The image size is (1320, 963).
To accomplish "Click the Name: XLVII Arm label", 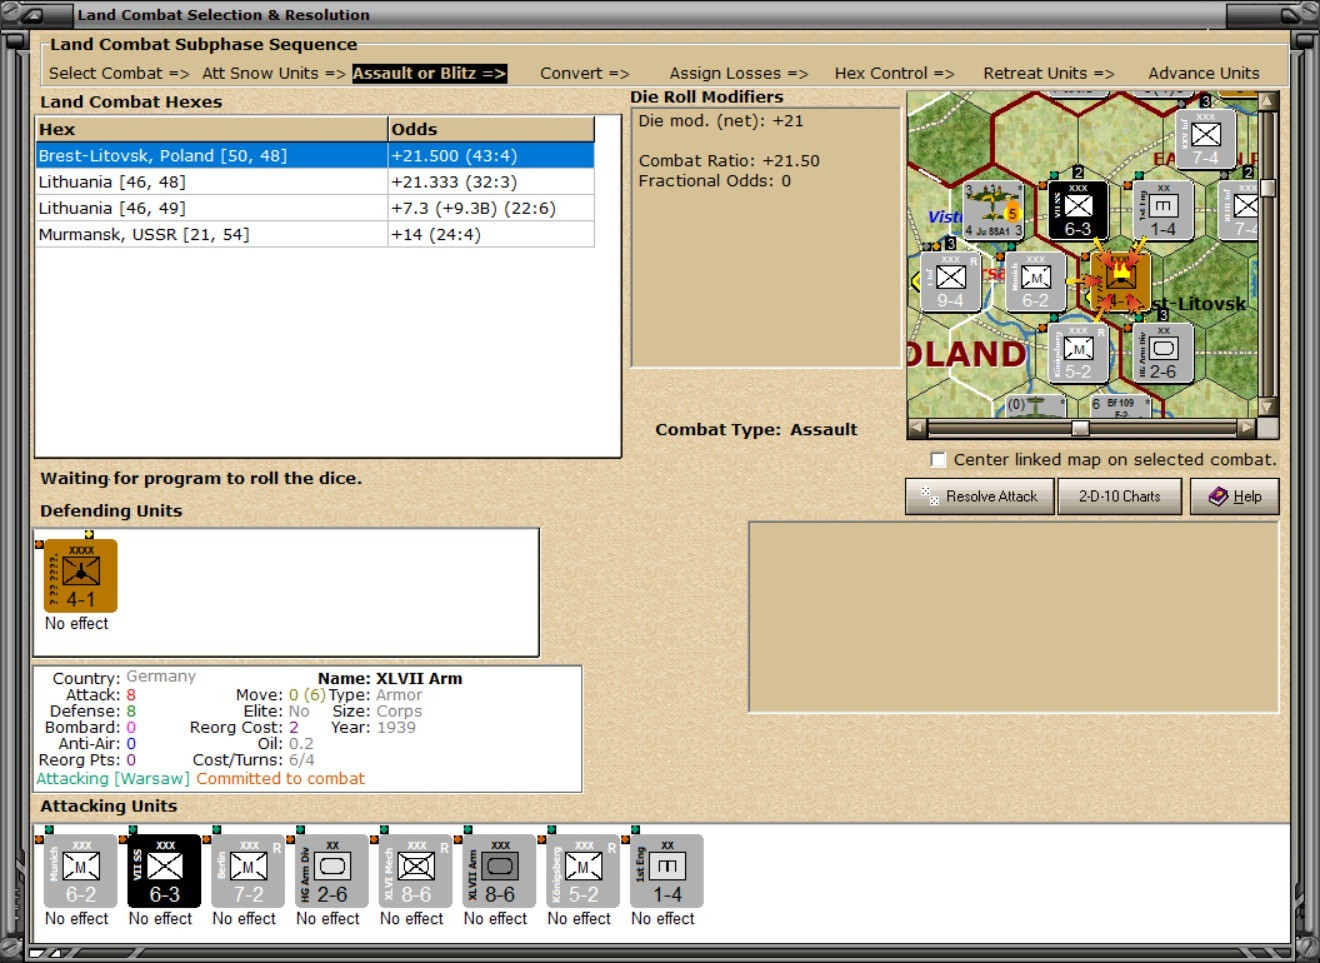I will 390,678.
